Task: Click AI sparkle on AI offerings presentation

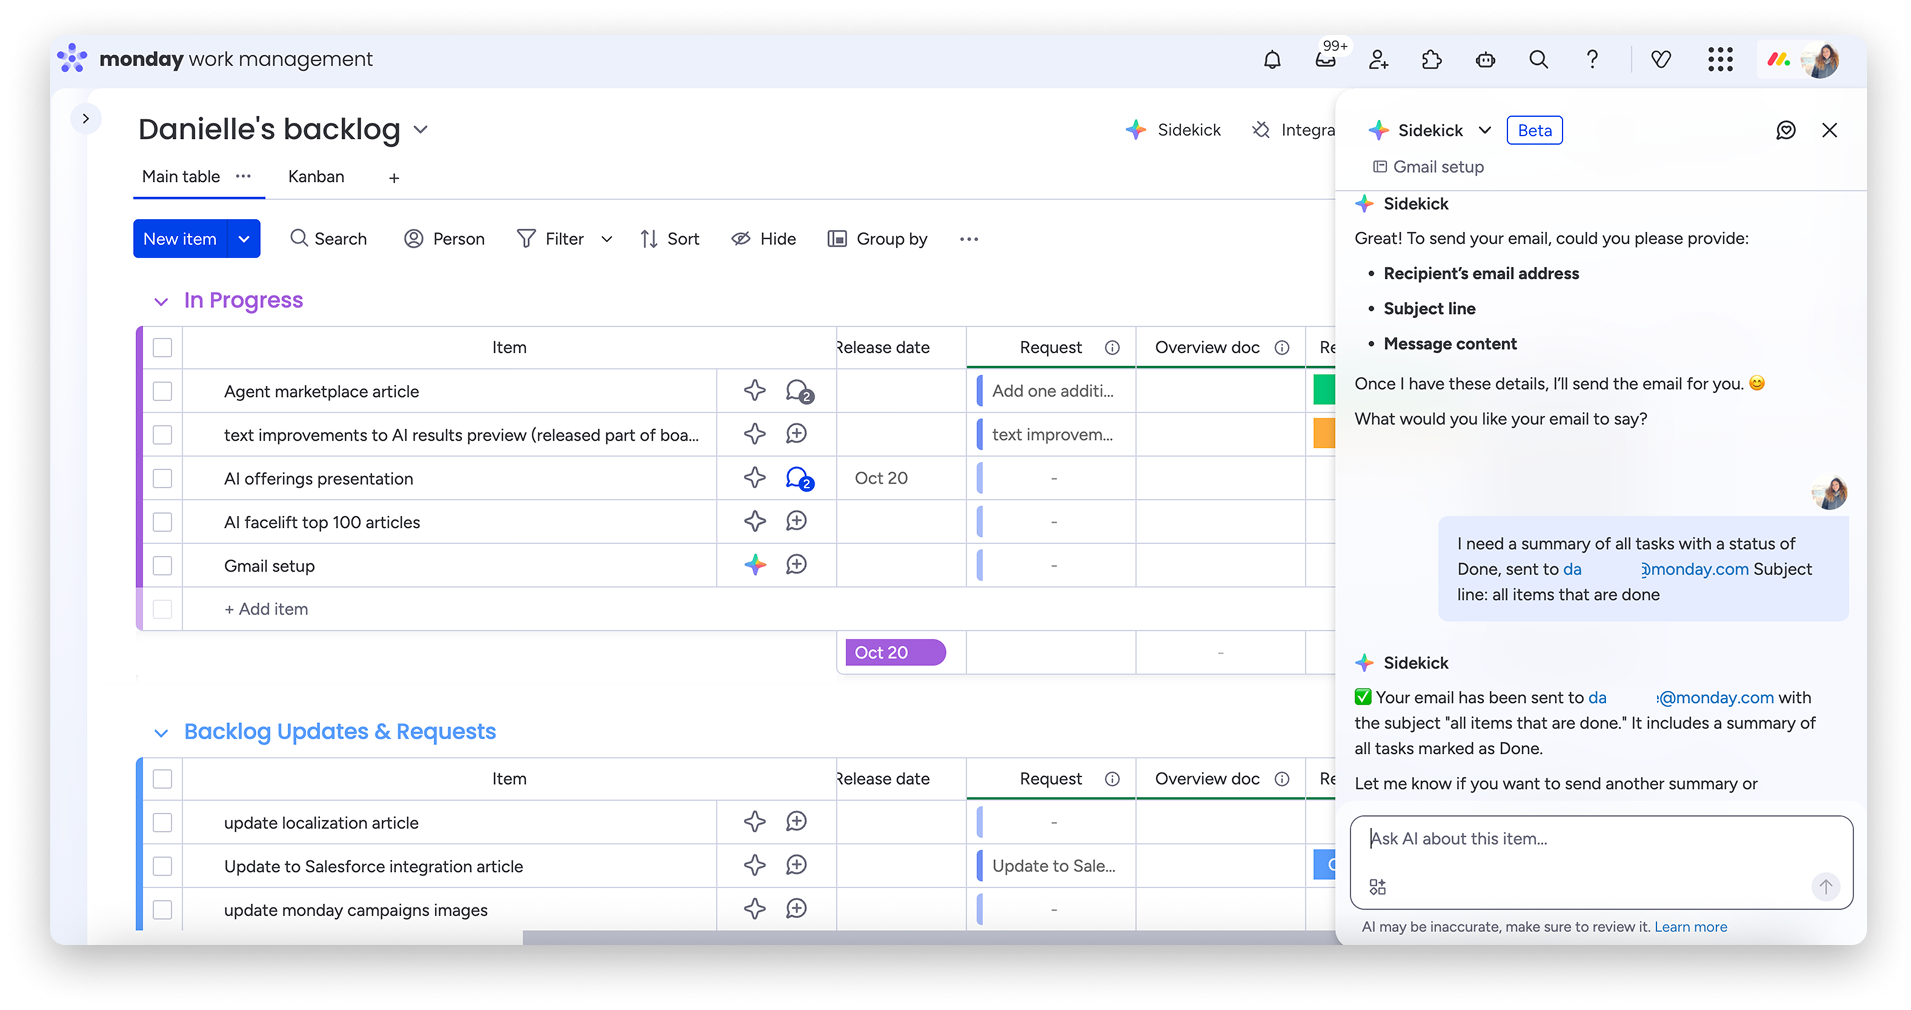Action: click(x=755, y=478)
